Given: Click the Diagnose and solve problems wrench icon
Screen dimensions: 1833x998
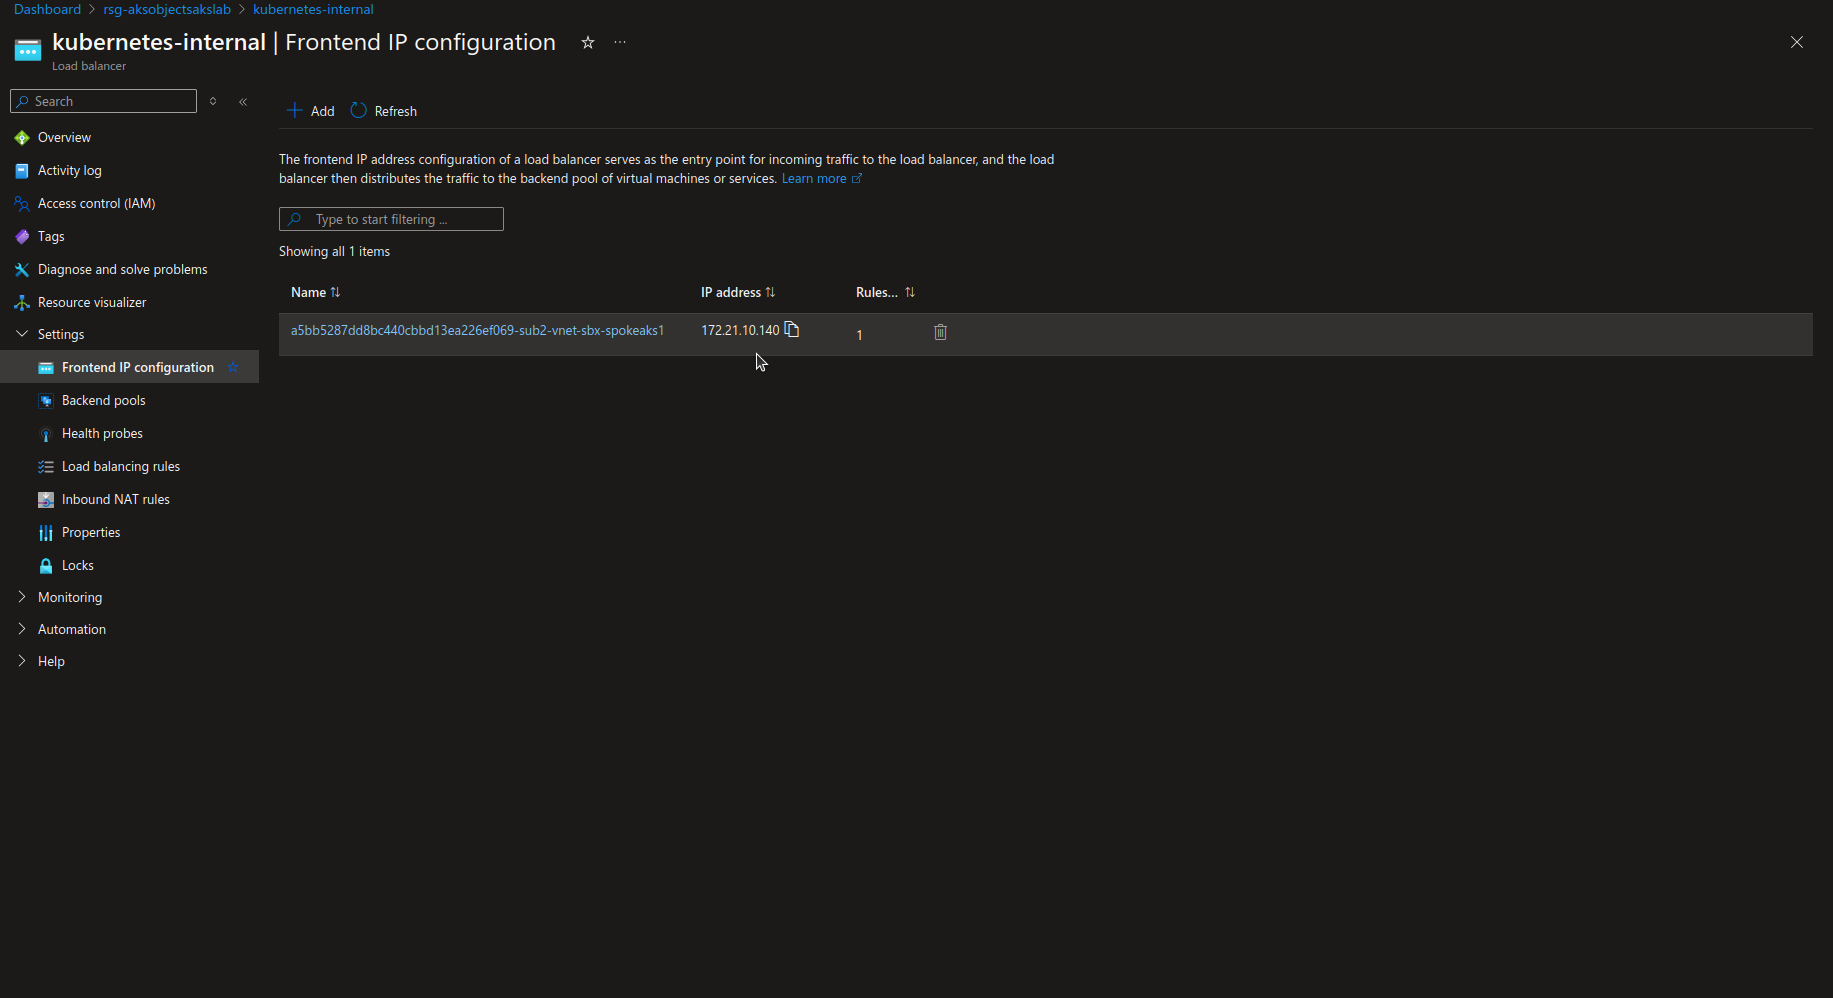Looking at the screenshot, I should click(x=22, y=270).
